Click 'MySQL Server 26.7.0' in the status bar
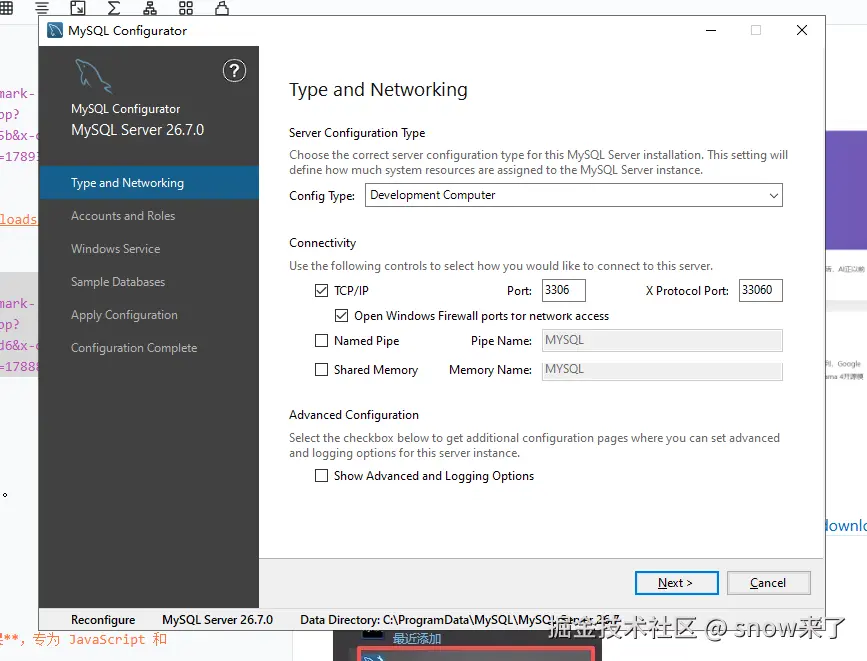Viewport: 867px width, 661px height. coord(217,620)
